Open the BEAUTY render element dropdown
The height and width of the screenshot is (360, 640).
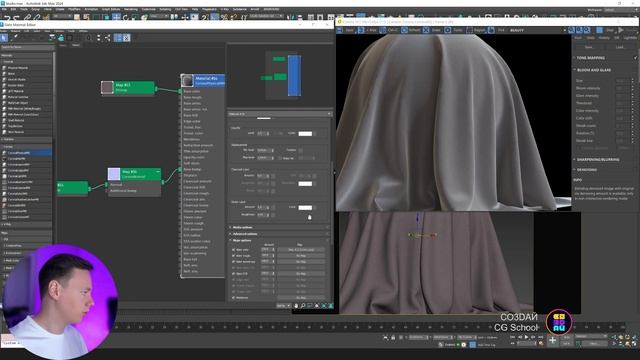(x=538, y=30)
